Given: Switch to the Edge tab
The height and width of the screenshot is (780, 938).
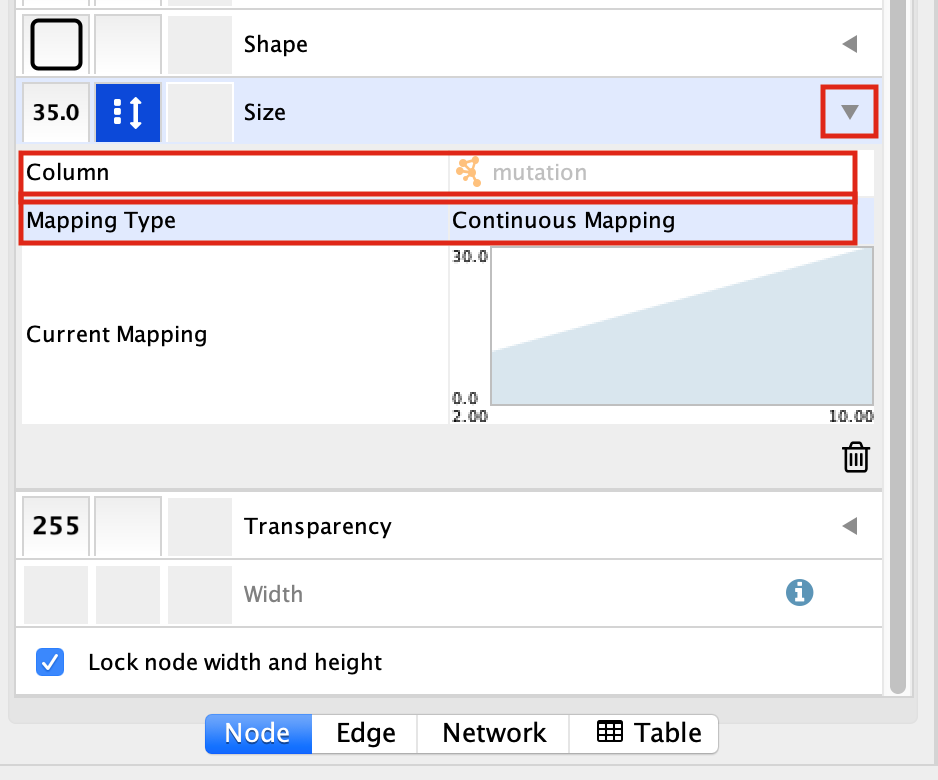Looking at the screenshot, I should (365, 733).
